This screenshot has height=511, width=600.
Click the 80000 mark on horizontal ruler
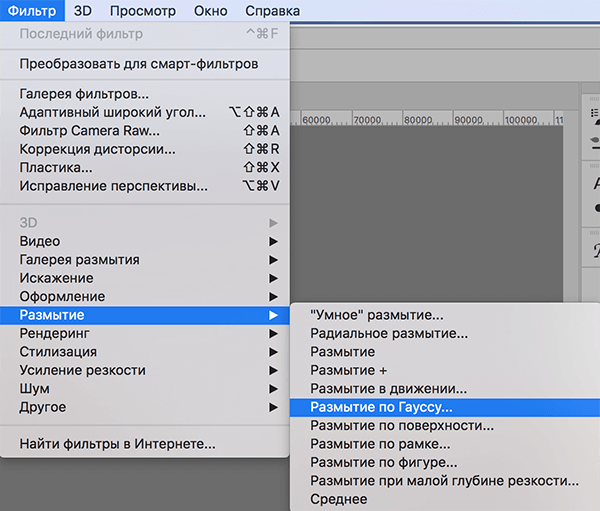418,120
